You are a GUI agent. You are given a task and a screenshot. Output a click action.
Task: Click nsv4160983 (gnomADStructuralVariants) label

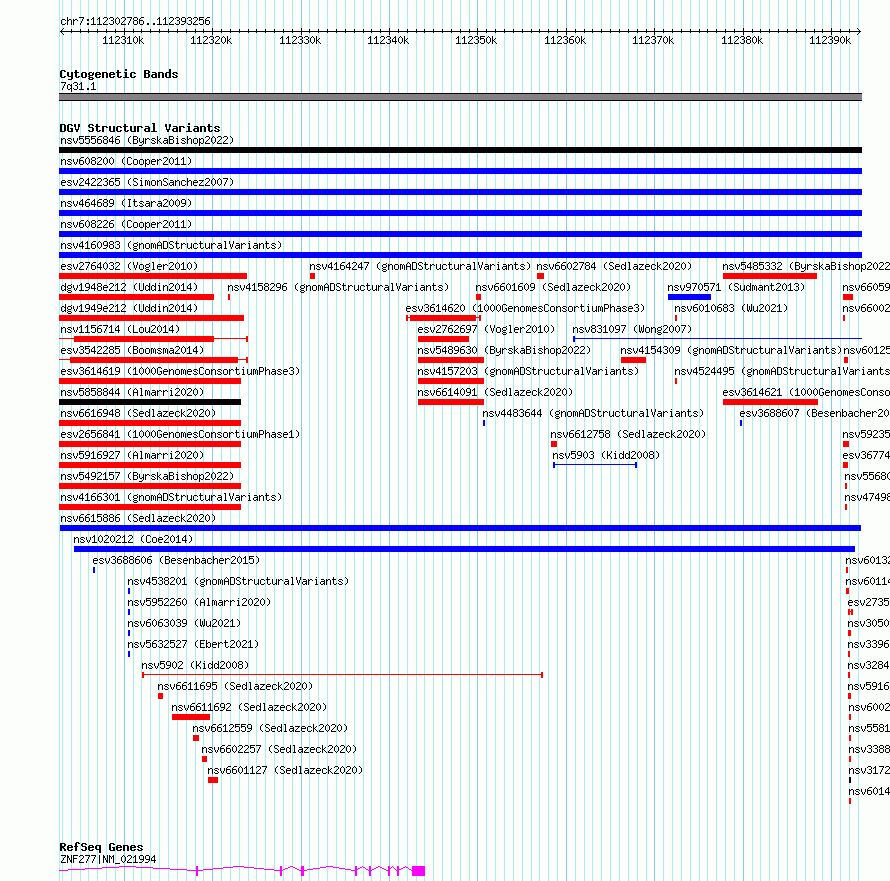[x=171, y=245]
